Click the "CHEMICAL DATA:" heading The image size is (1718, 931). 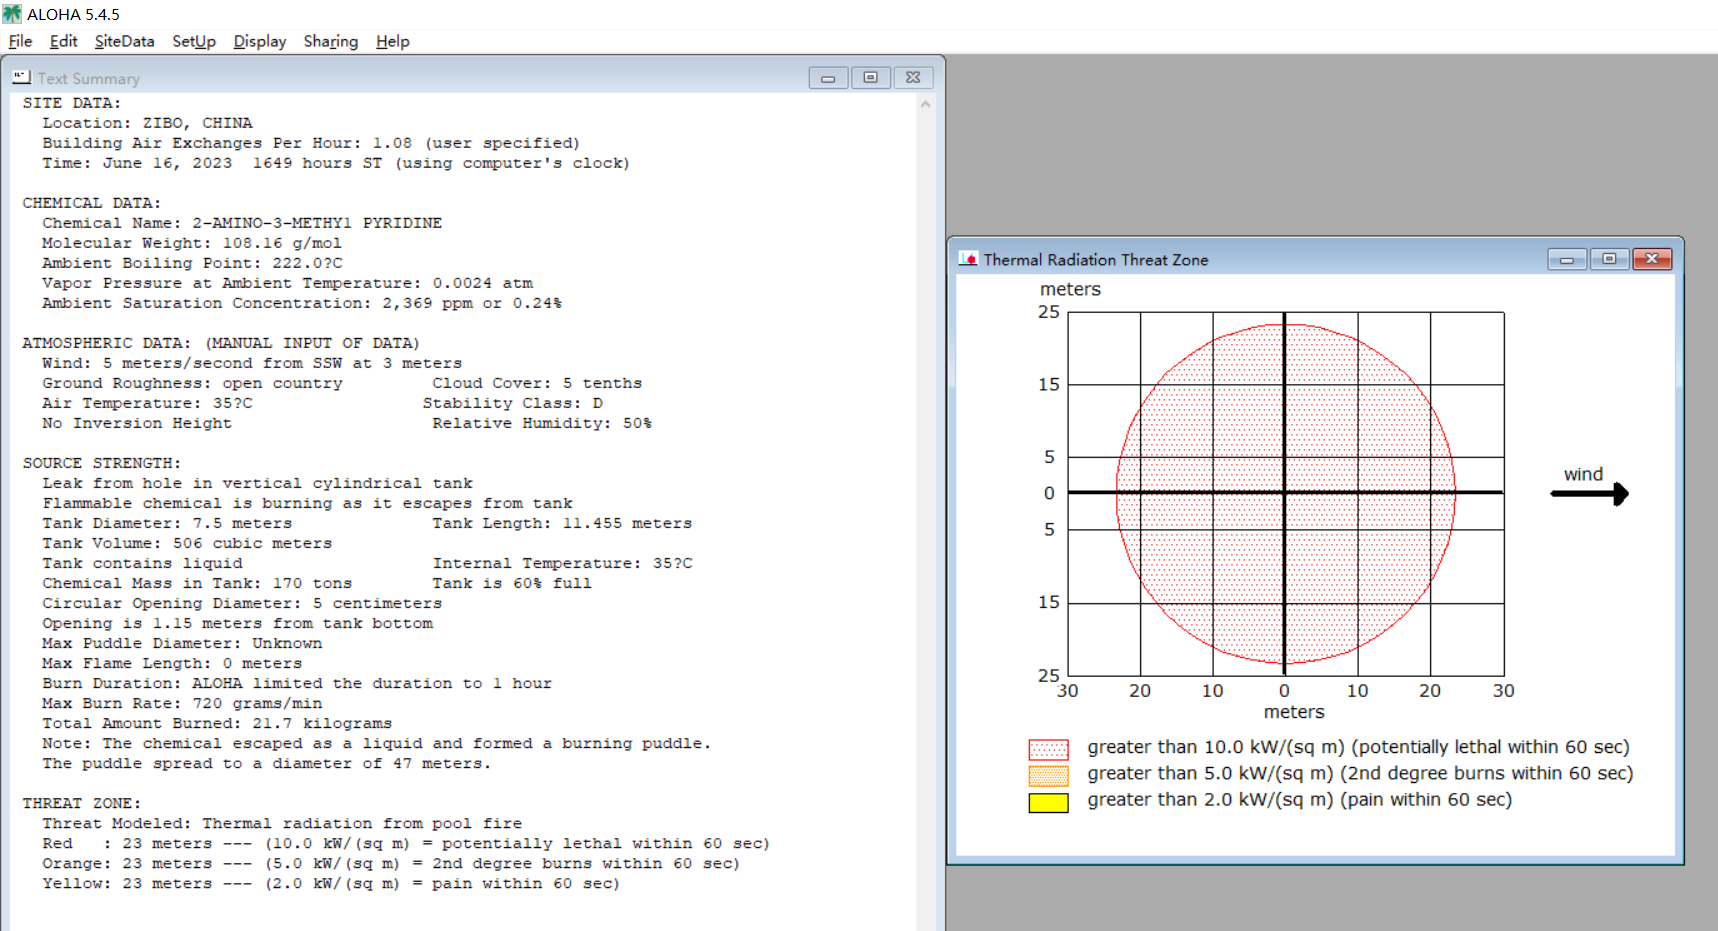coord(92,203)
